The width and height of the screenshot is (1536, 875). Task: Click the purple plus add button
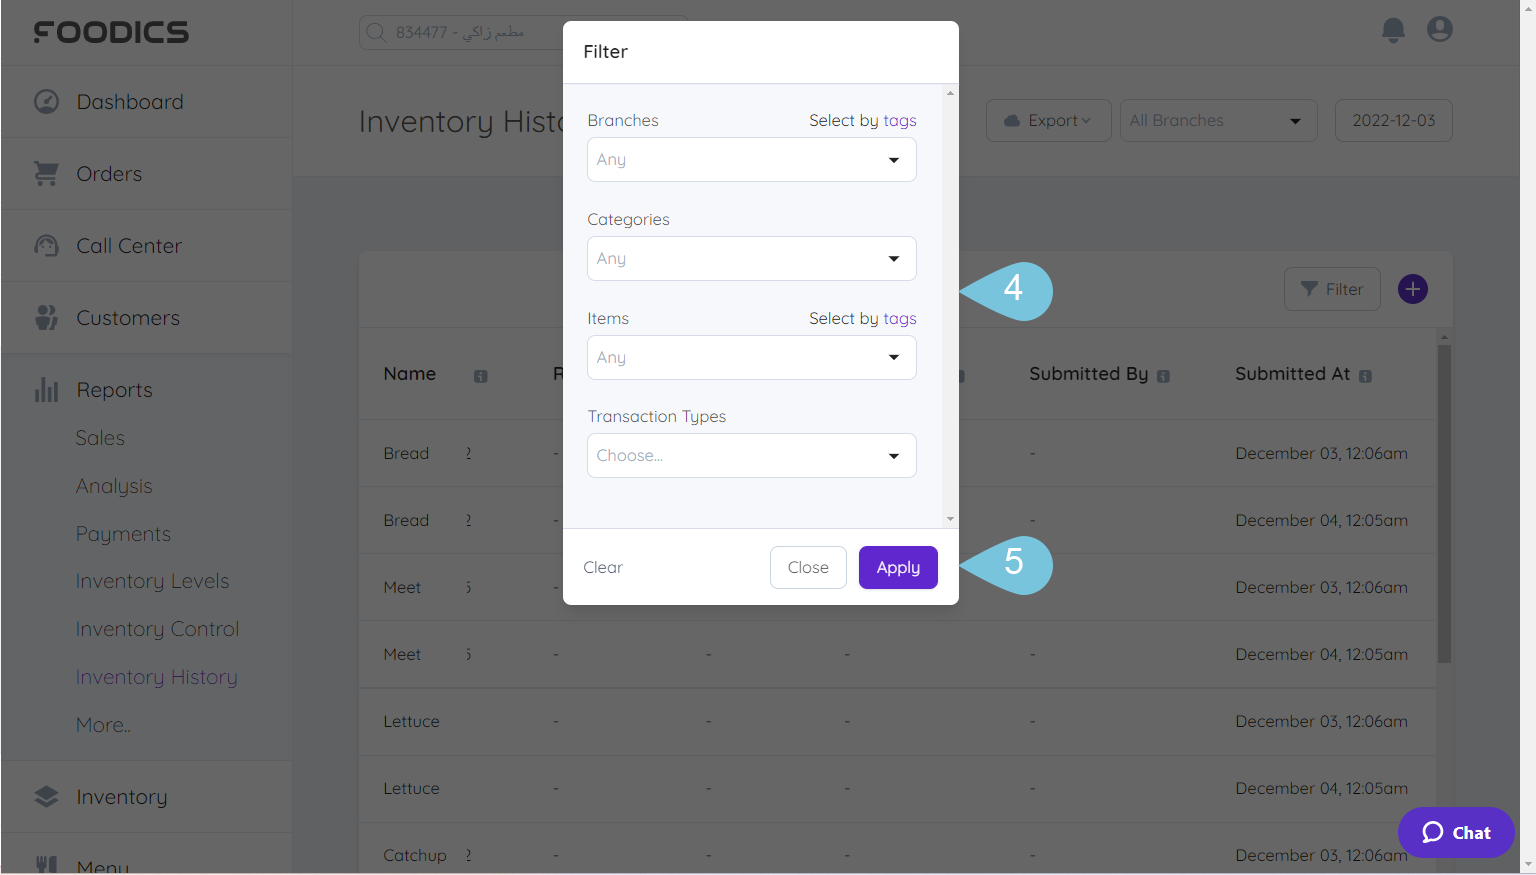(x=1412, y=289)
